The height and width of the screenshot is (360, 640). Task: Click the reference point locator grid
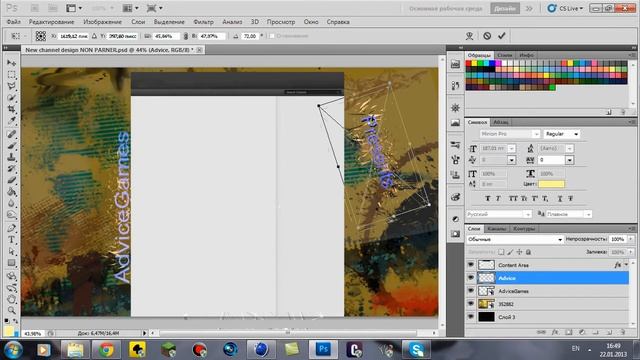tap(40, 36)
